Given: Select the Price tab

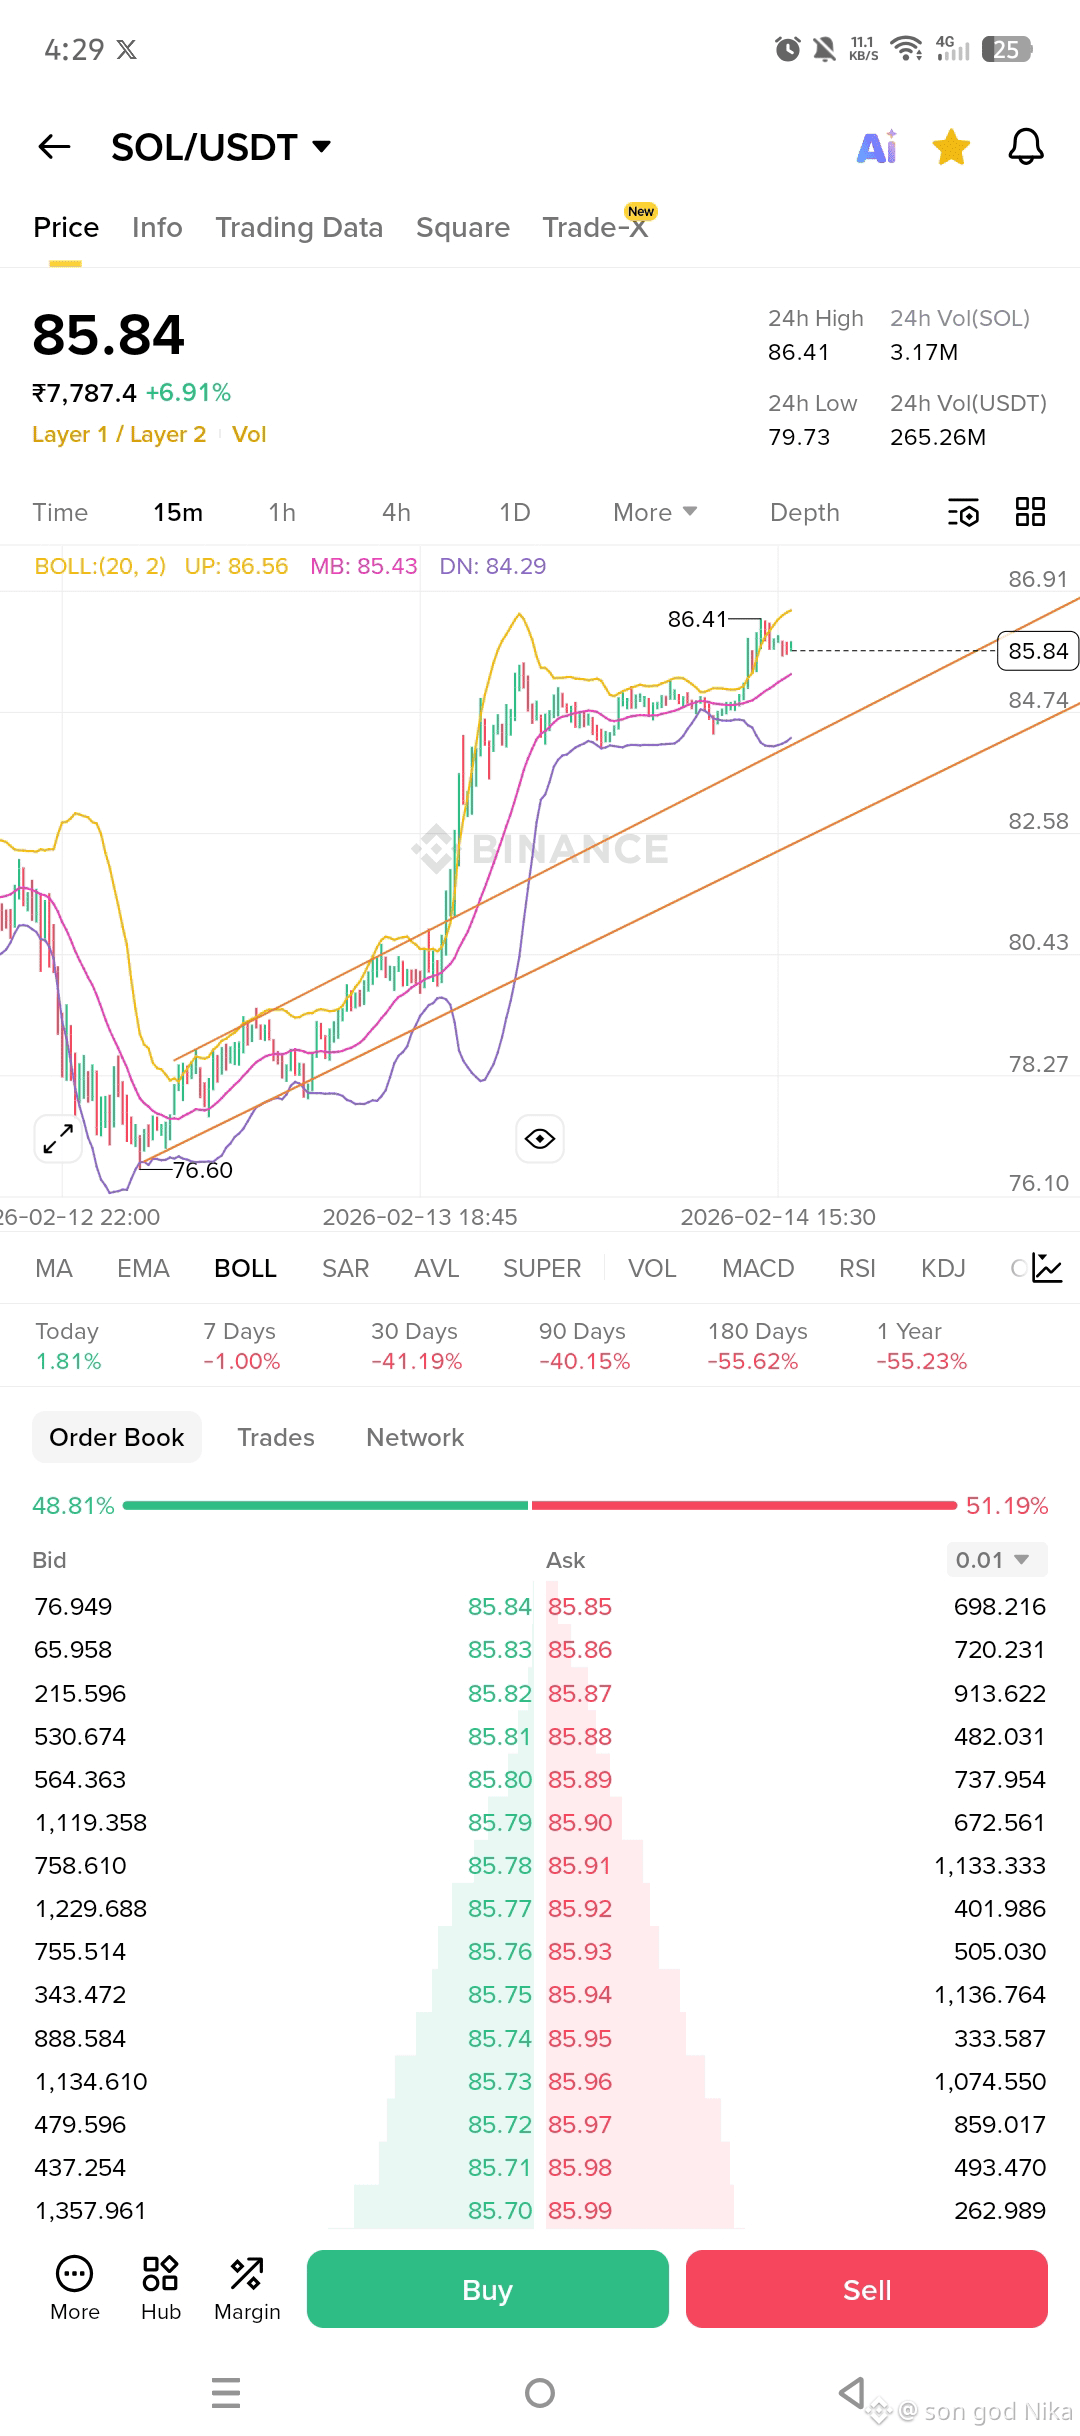Looking at the screenshot, I should pos(66,228).
